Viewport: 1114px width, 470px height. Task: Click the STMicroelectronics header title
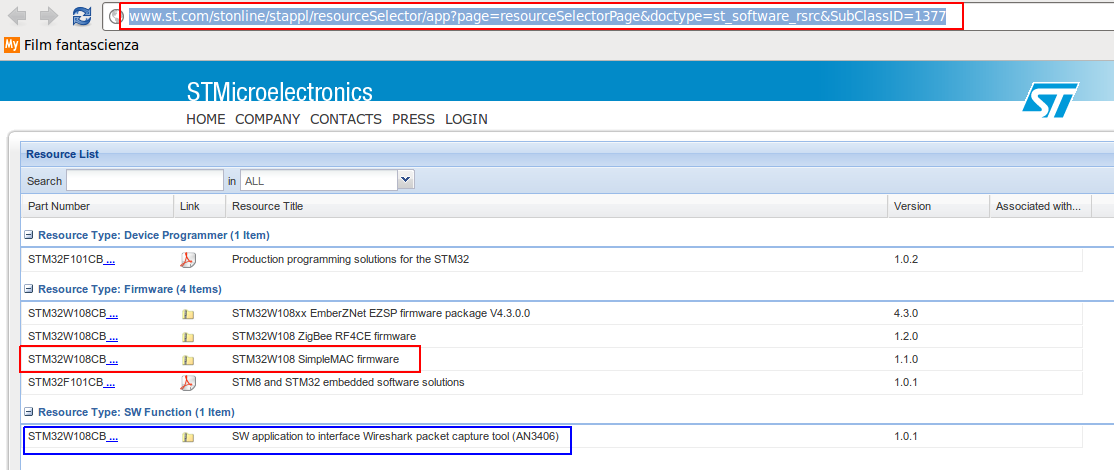pyautogui.click(x=280, y=92)
